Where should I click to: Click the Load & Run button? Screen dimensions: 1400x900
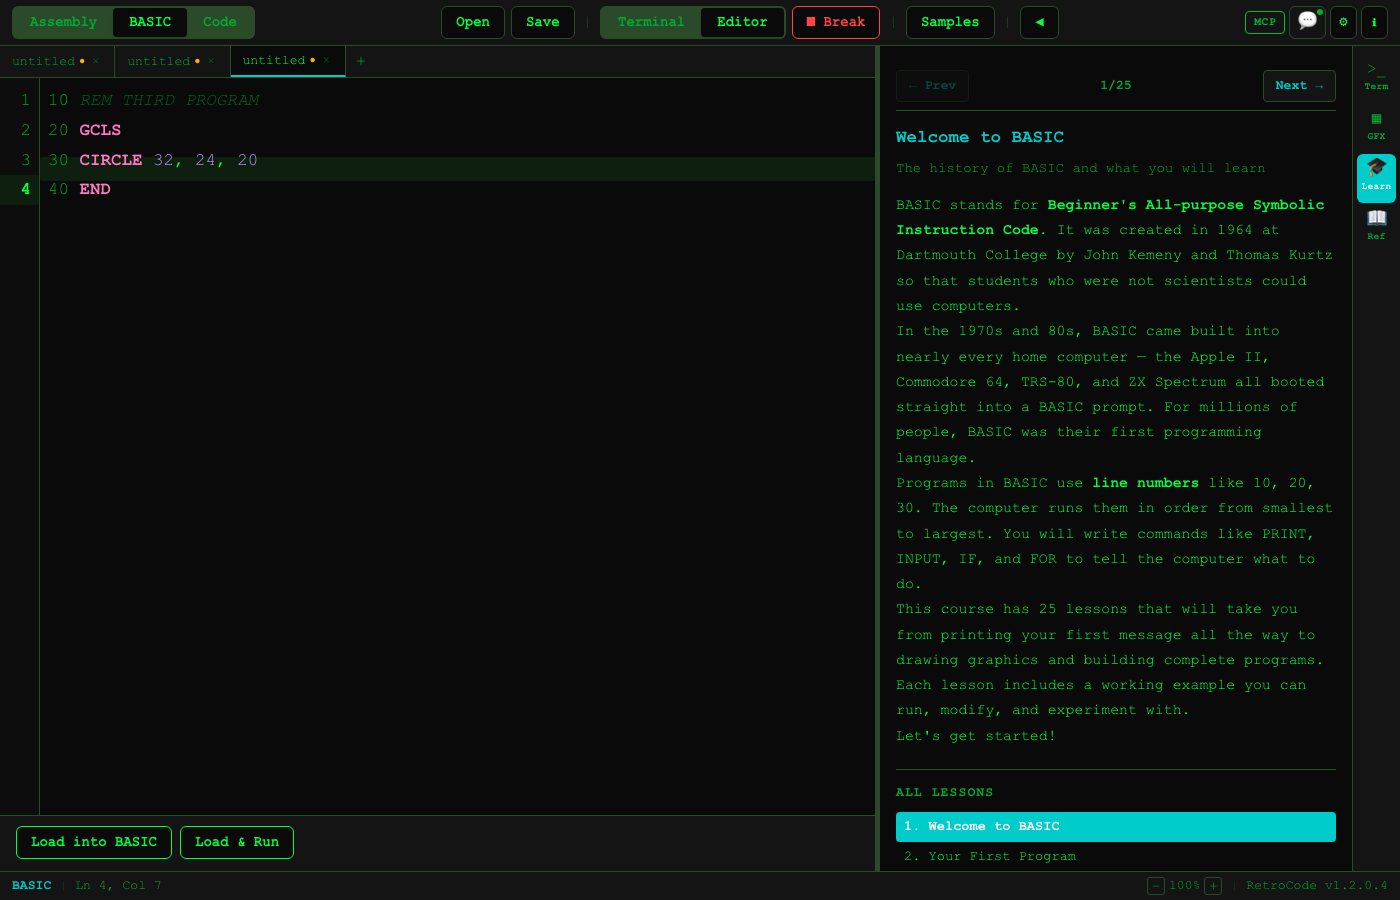coord(237,842)
